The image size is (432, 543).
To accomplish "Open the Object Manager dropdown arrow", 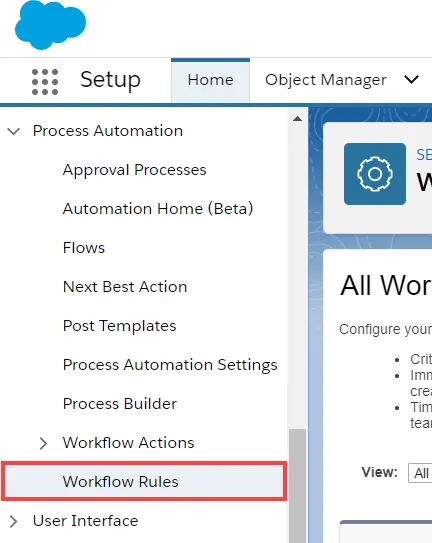I will [411, 80].
